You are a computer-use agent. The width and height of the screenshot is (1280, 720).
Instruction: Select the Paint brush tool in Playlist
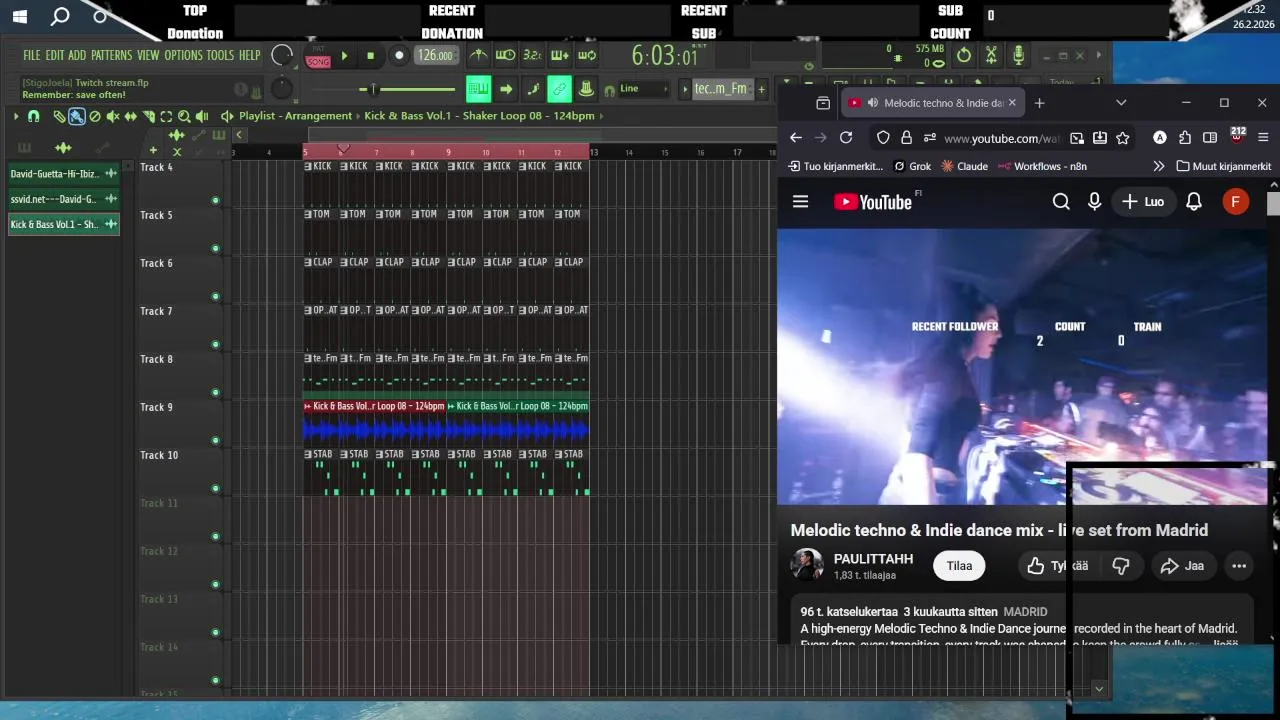click(77, 116)
